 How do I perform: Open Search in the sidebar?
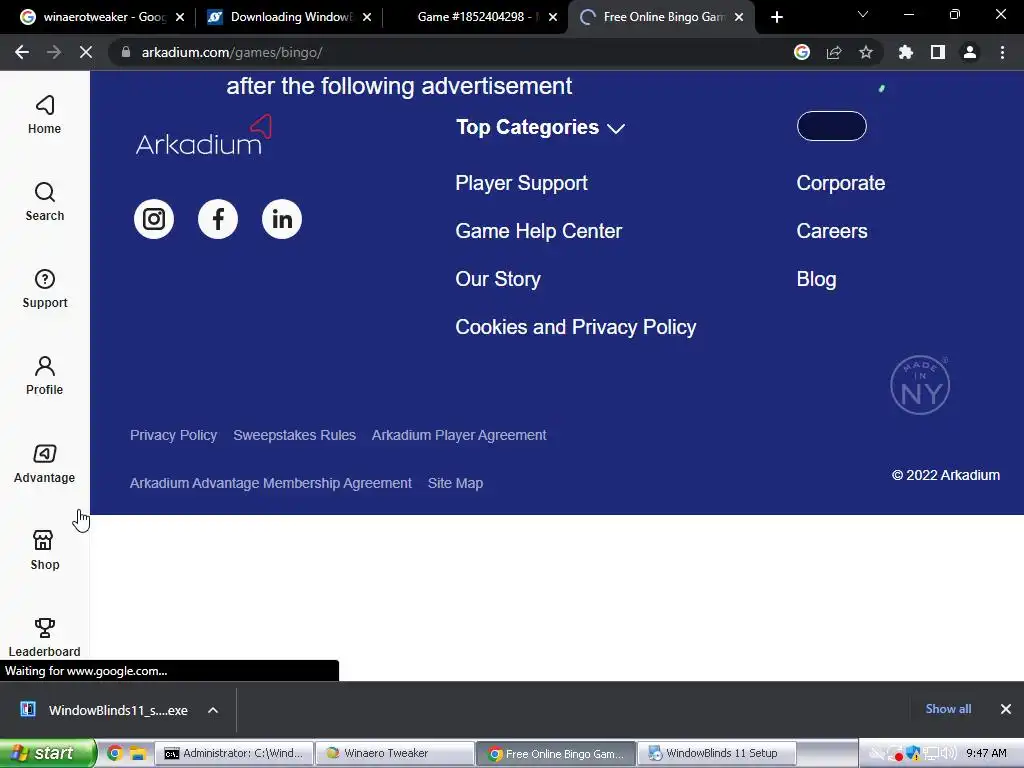point(44,202)
